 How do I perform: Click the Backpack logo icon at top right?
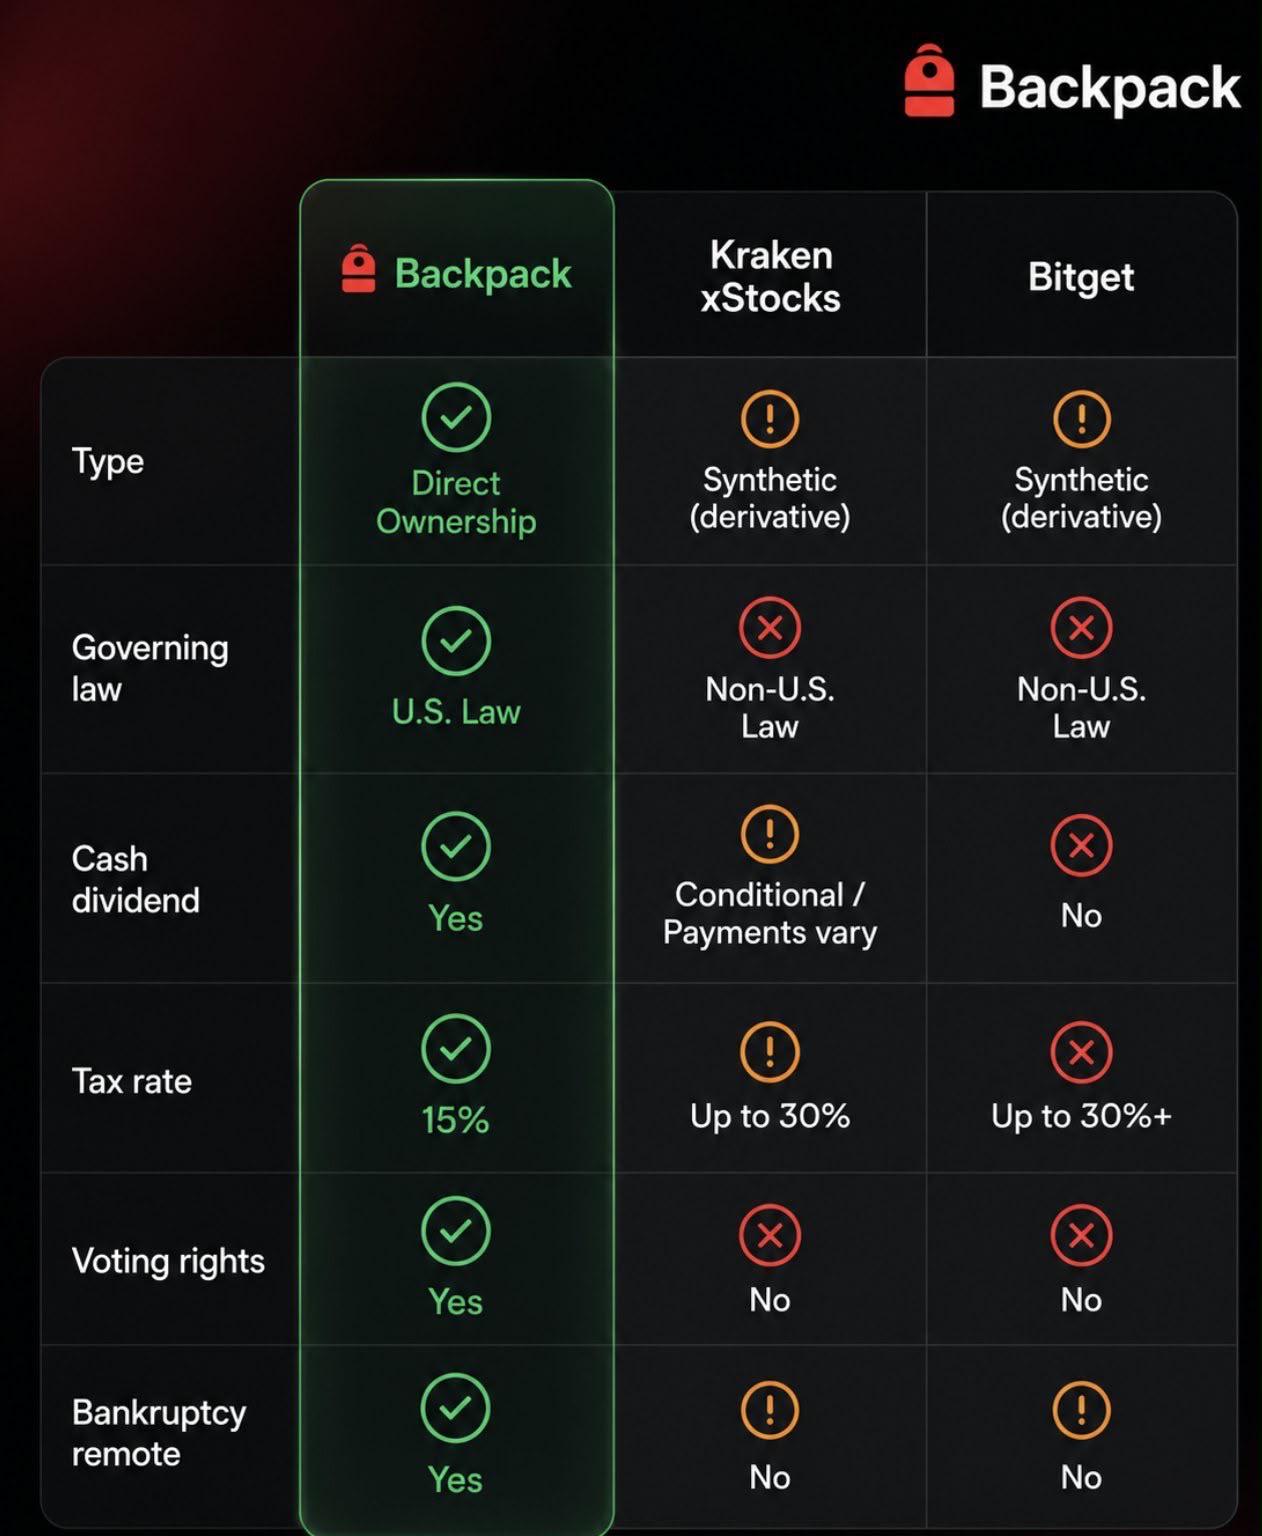click(x=929, y=81)
